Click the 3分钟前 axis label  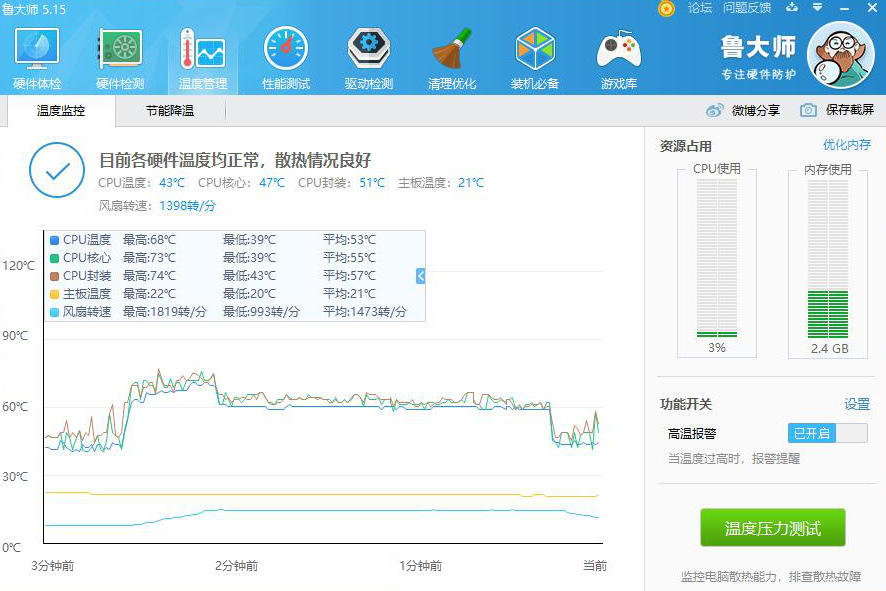coord(53,566)
